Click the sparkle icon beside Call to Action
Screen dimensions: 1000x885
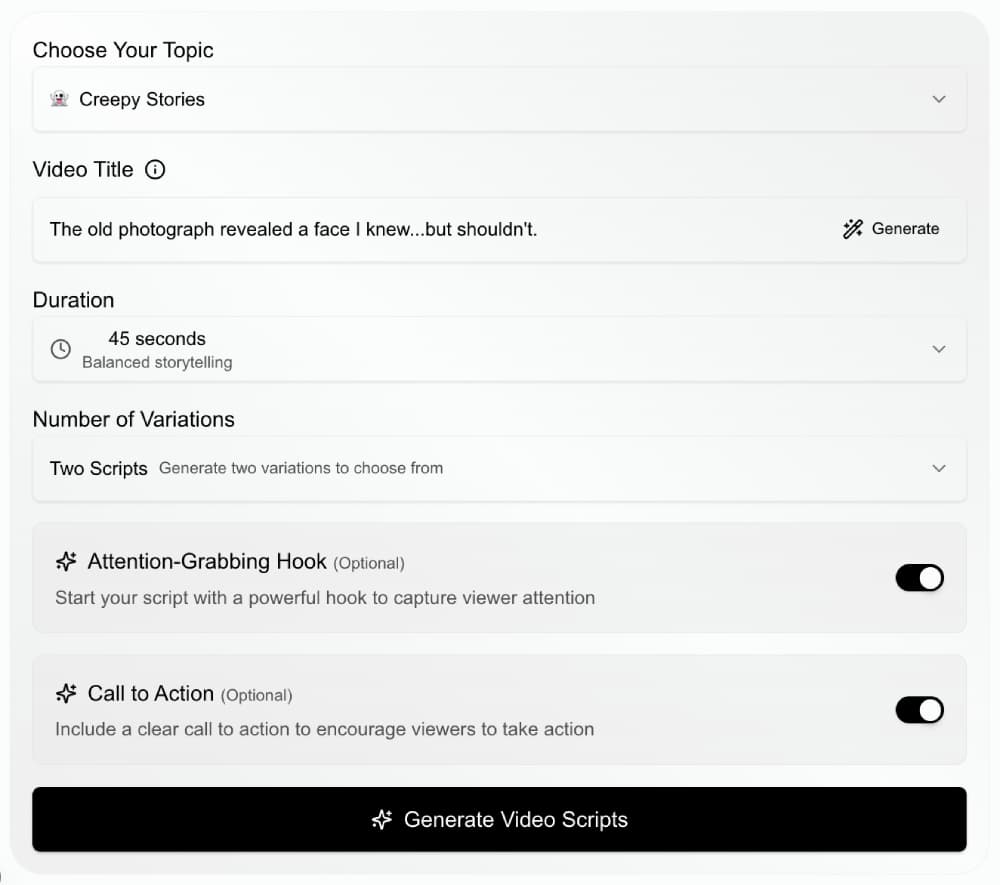tap(66, 694)
